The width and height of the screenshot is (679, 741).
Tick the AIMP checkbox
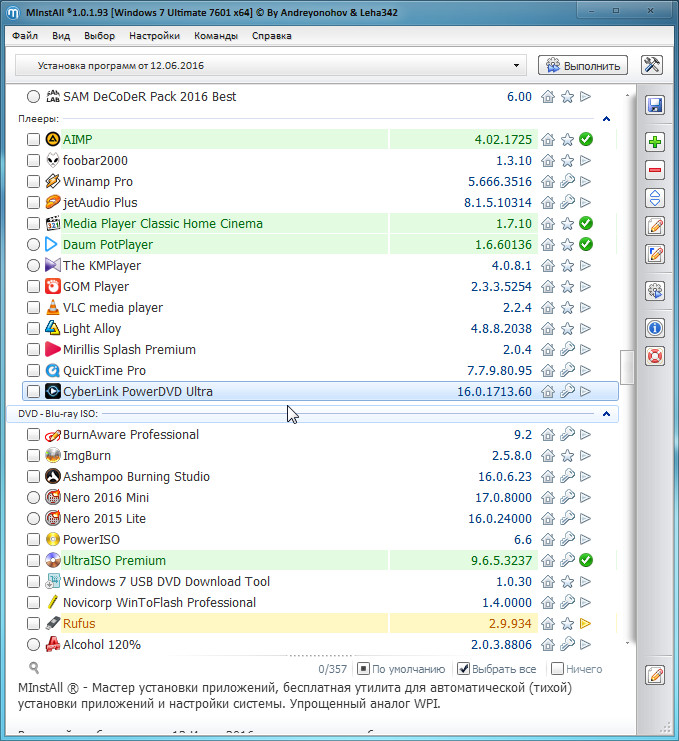33,139
